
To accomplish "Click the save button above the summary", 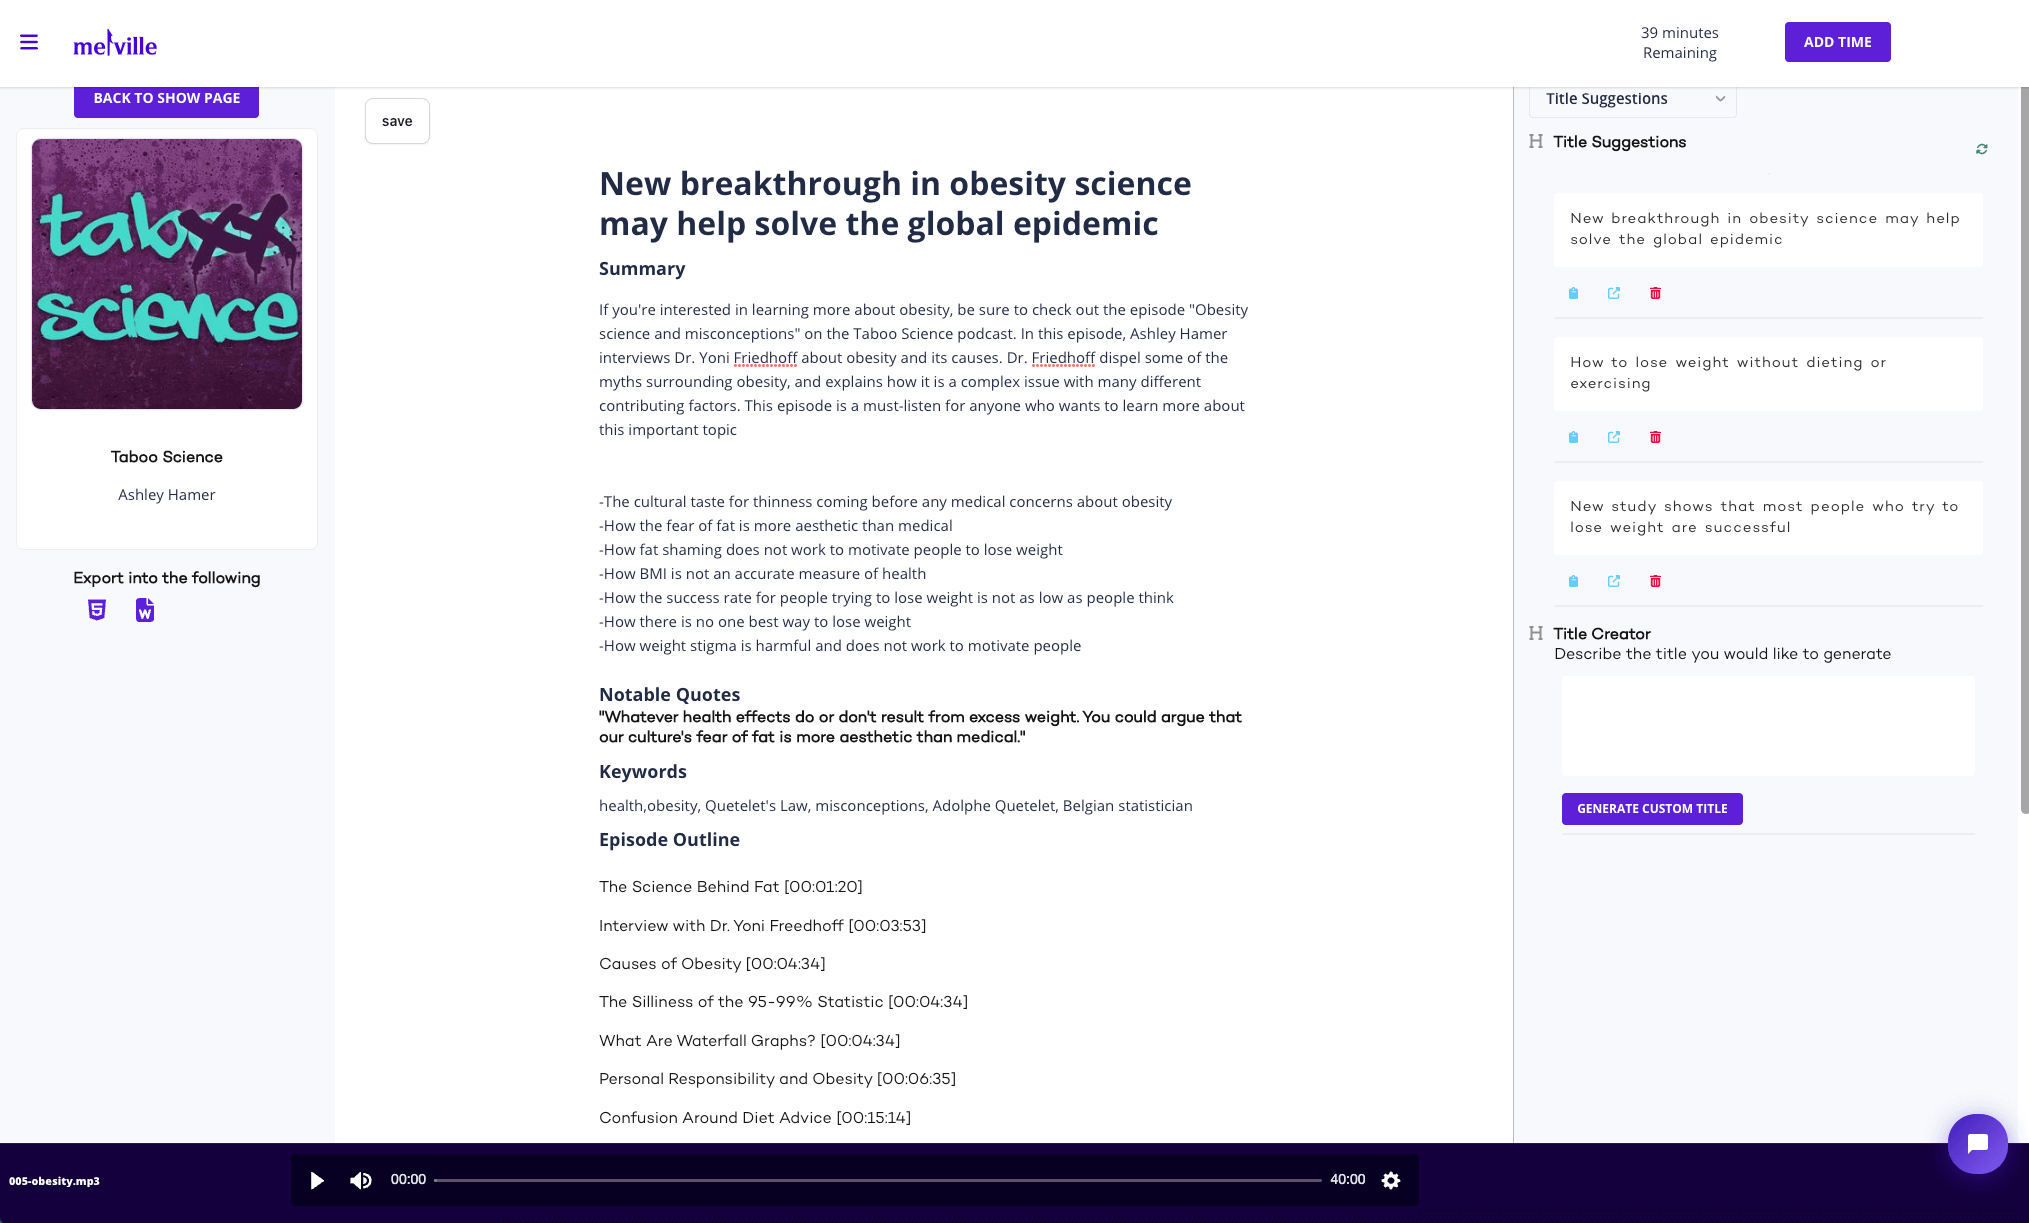I will [397, 120].
